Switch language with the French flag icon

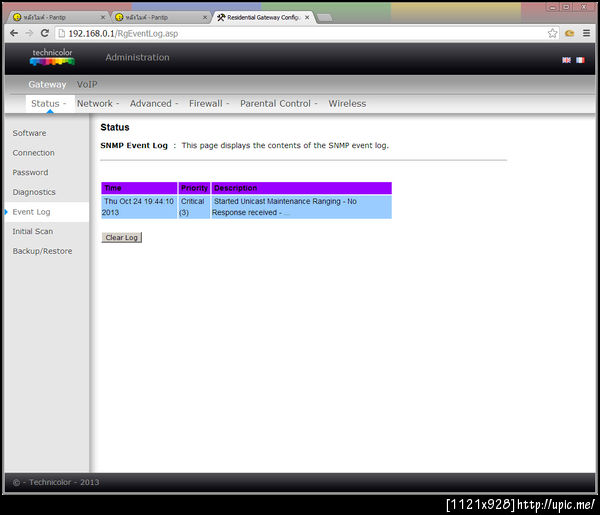[580, 60]
